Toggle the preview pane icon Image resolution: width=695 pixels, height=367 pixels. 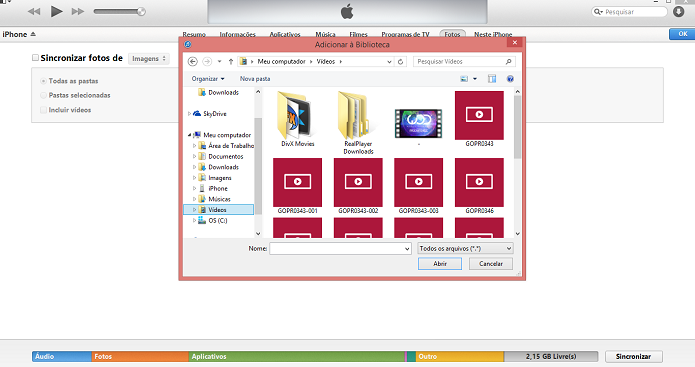point(492,79)
